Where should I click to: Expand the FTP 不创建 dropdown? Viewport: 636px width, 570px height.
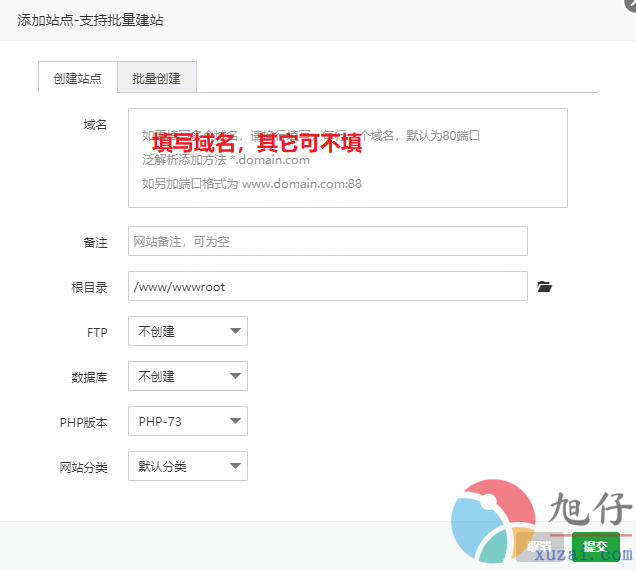pyautogui.click(x=187, y=331)
